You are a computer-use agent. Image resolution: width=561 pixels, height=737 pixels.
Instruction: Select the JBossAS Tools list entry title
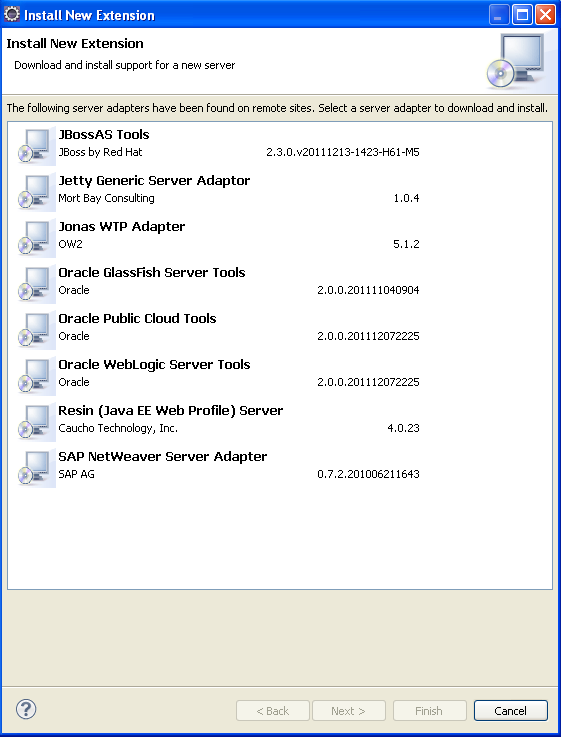click(x=104, y=134)
